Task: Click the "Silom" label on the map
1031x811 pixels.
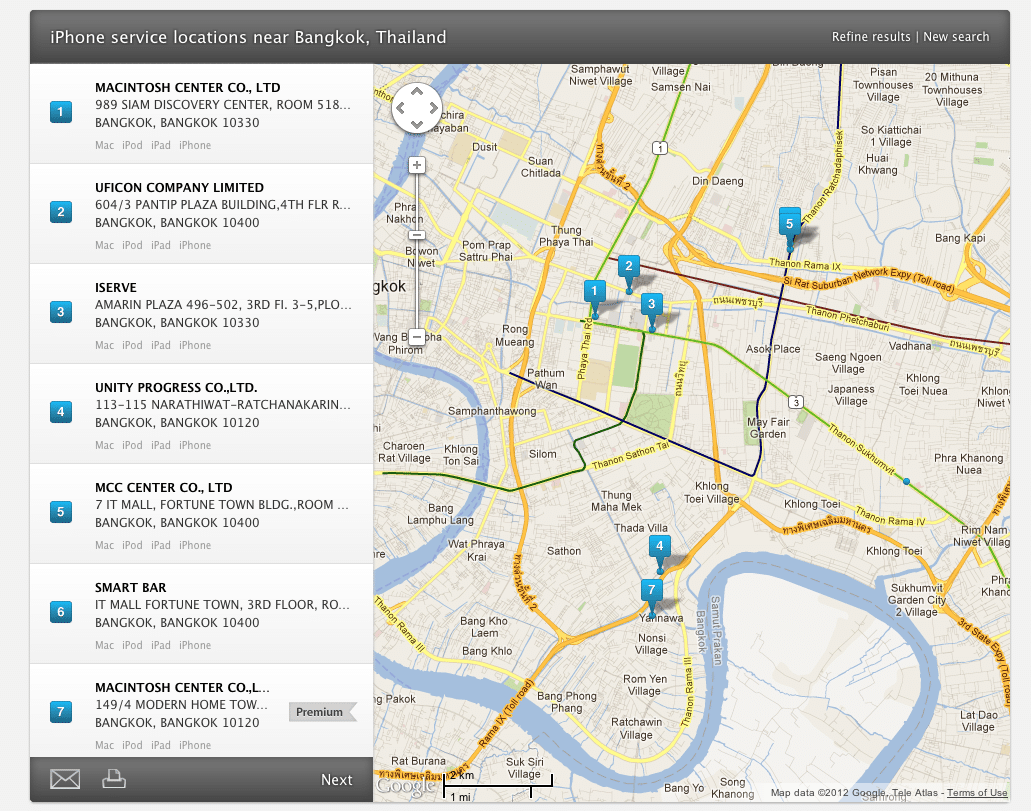Action: [x=542, y=454]
